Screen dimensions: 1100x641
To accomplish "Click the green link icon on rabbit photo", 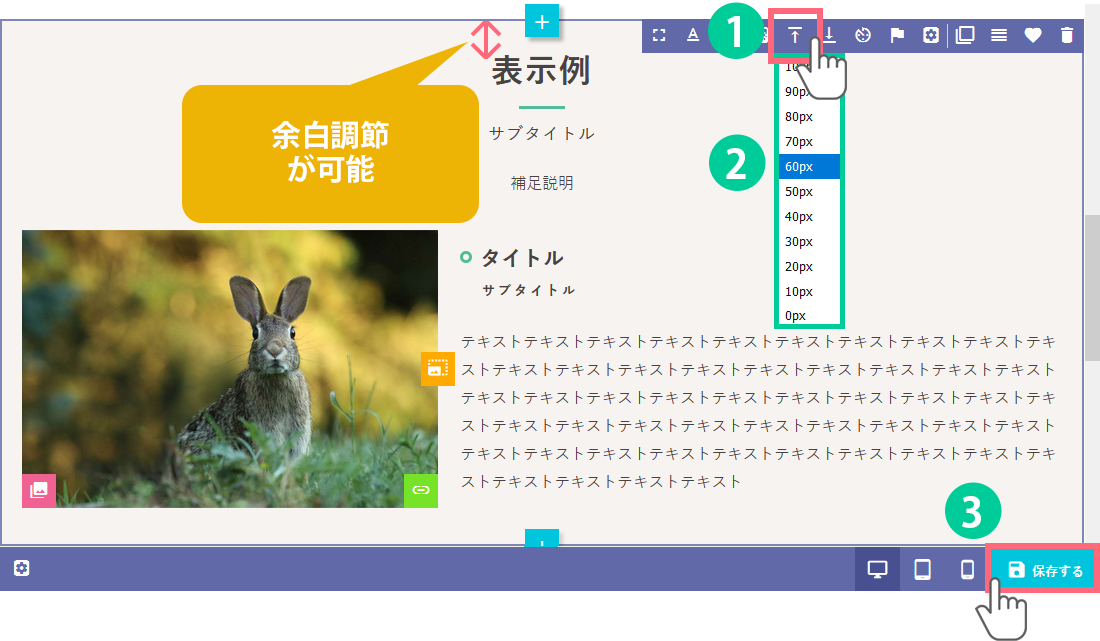I will coord(421,490).
